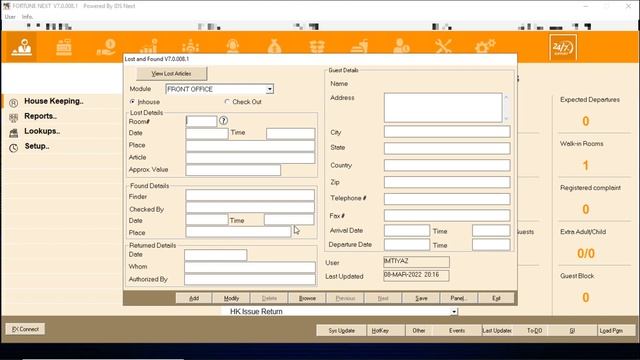Click the Lookups sidebar icon
Viewport: 640px width, 360px height.
coord(13,133)
